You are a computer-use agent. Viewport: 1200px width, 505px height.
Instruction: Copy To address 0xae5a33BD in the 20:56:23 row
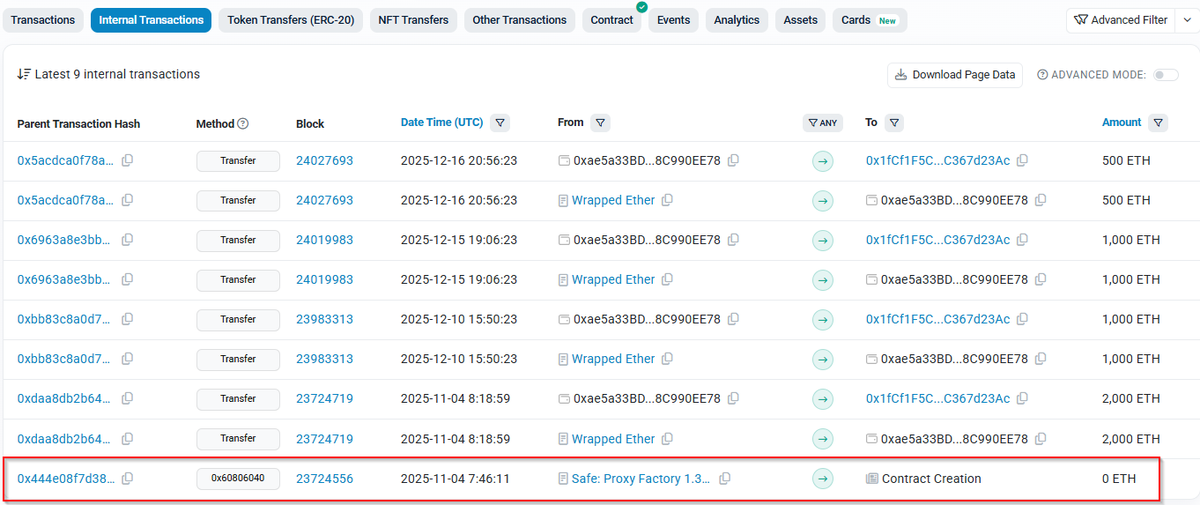pyautogui.click(x=1041, y=200)
